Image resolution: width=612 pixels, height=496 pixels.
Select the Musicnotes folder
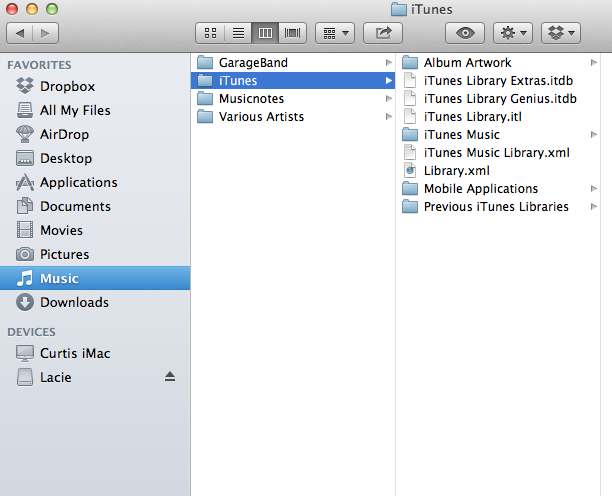[x=293, y=98]
